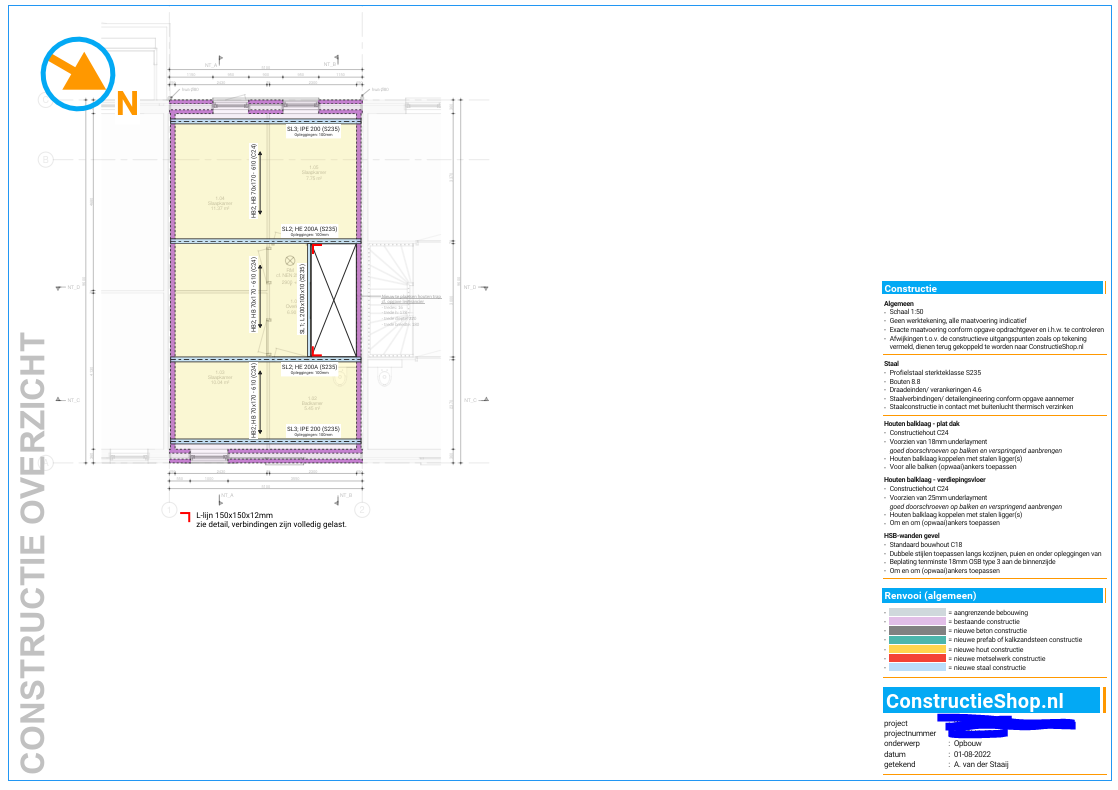This screenshot has height=790, width=1118.
Task: Click the yellow nieuwe hout constructie swatch
Action: 916,649
